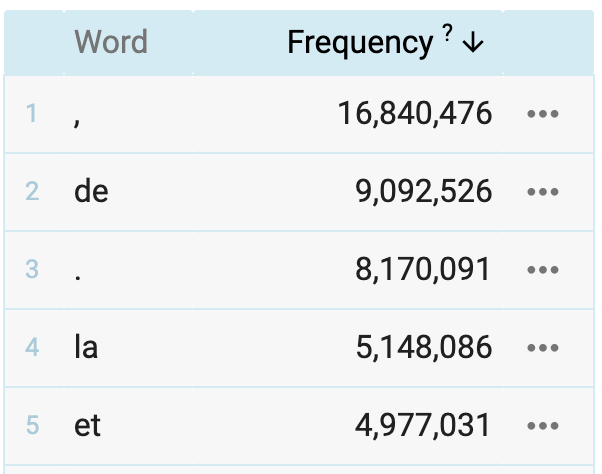The width and height of the screenshot is (602, 474).
Task: Click row number 1
Action: (32, 114)
